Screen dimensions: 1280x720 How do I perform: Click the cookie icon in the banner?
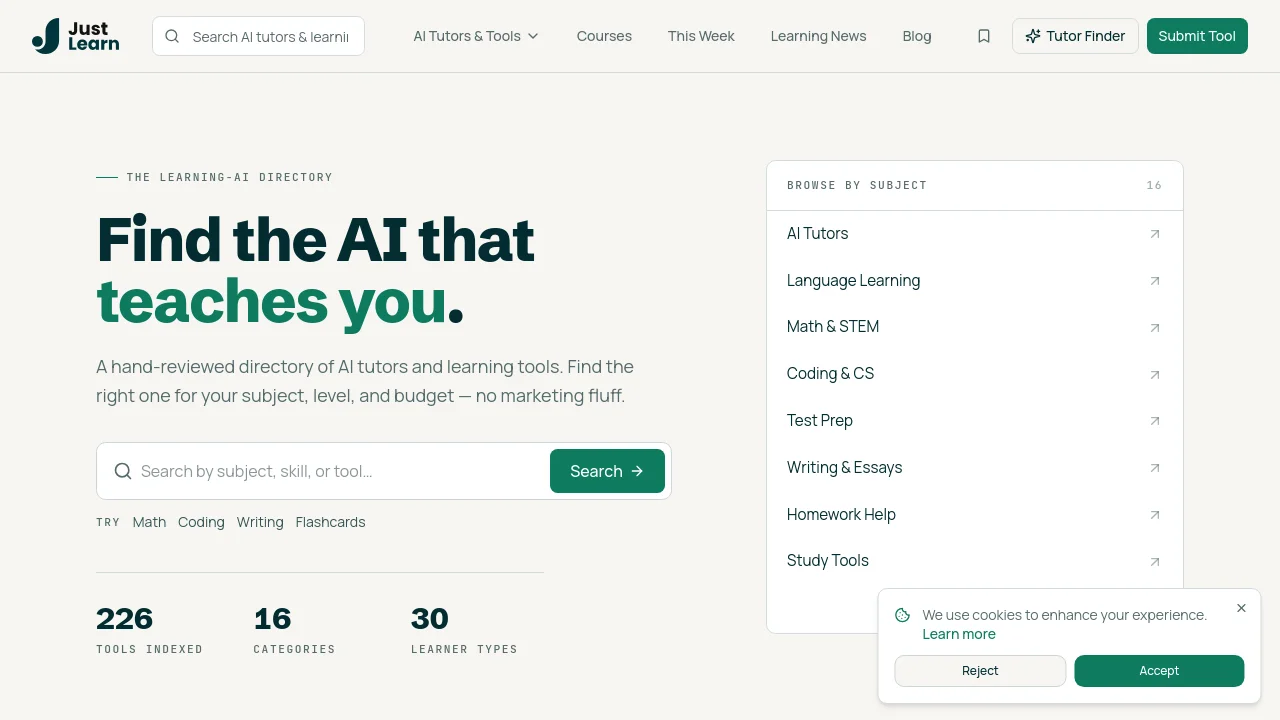click(x=902, y=615)
